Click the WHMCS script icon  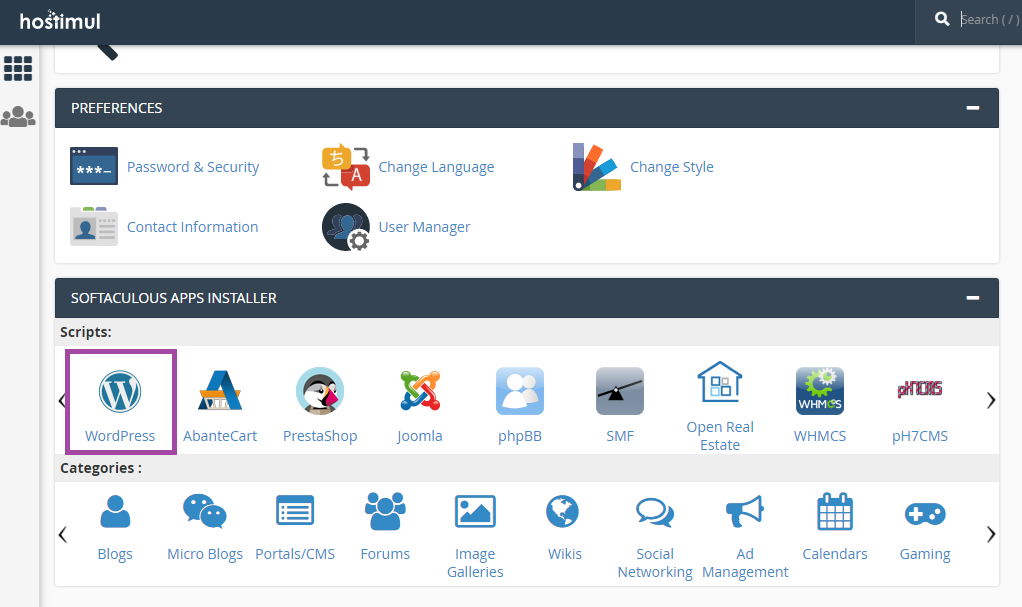pyautogui.click(x=820, y=391)
